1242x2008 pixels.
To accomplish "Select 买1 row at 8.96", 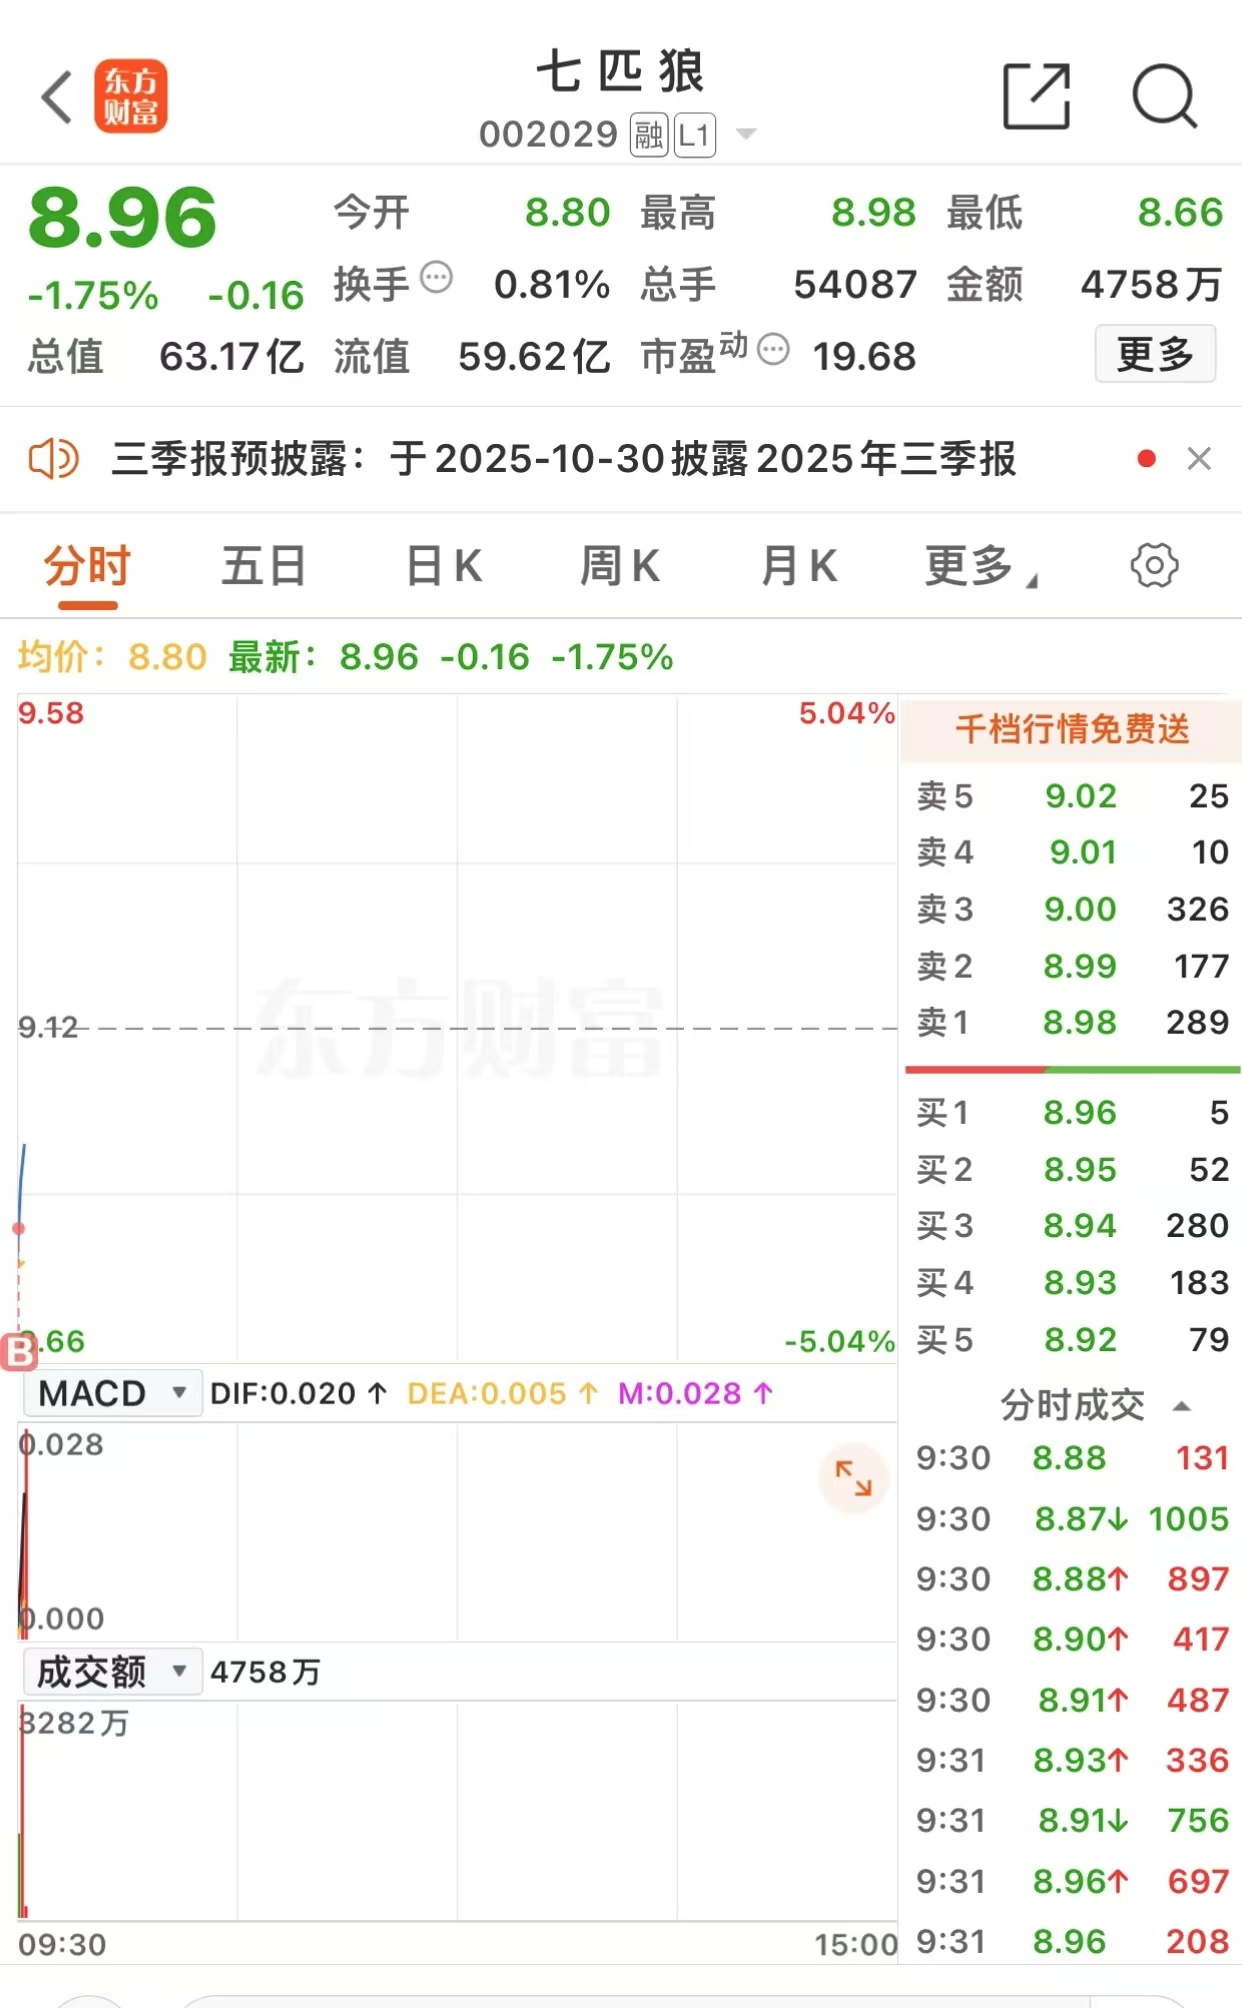I will [x=1072, y=1112].
